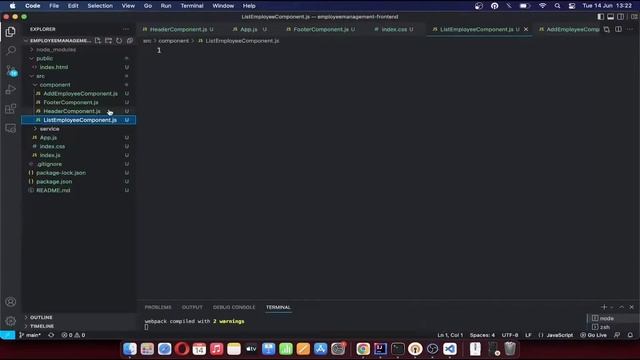The width and height of the screenshot is (640, 360).
Task: Open the Go menu
Action: point(148,6)
